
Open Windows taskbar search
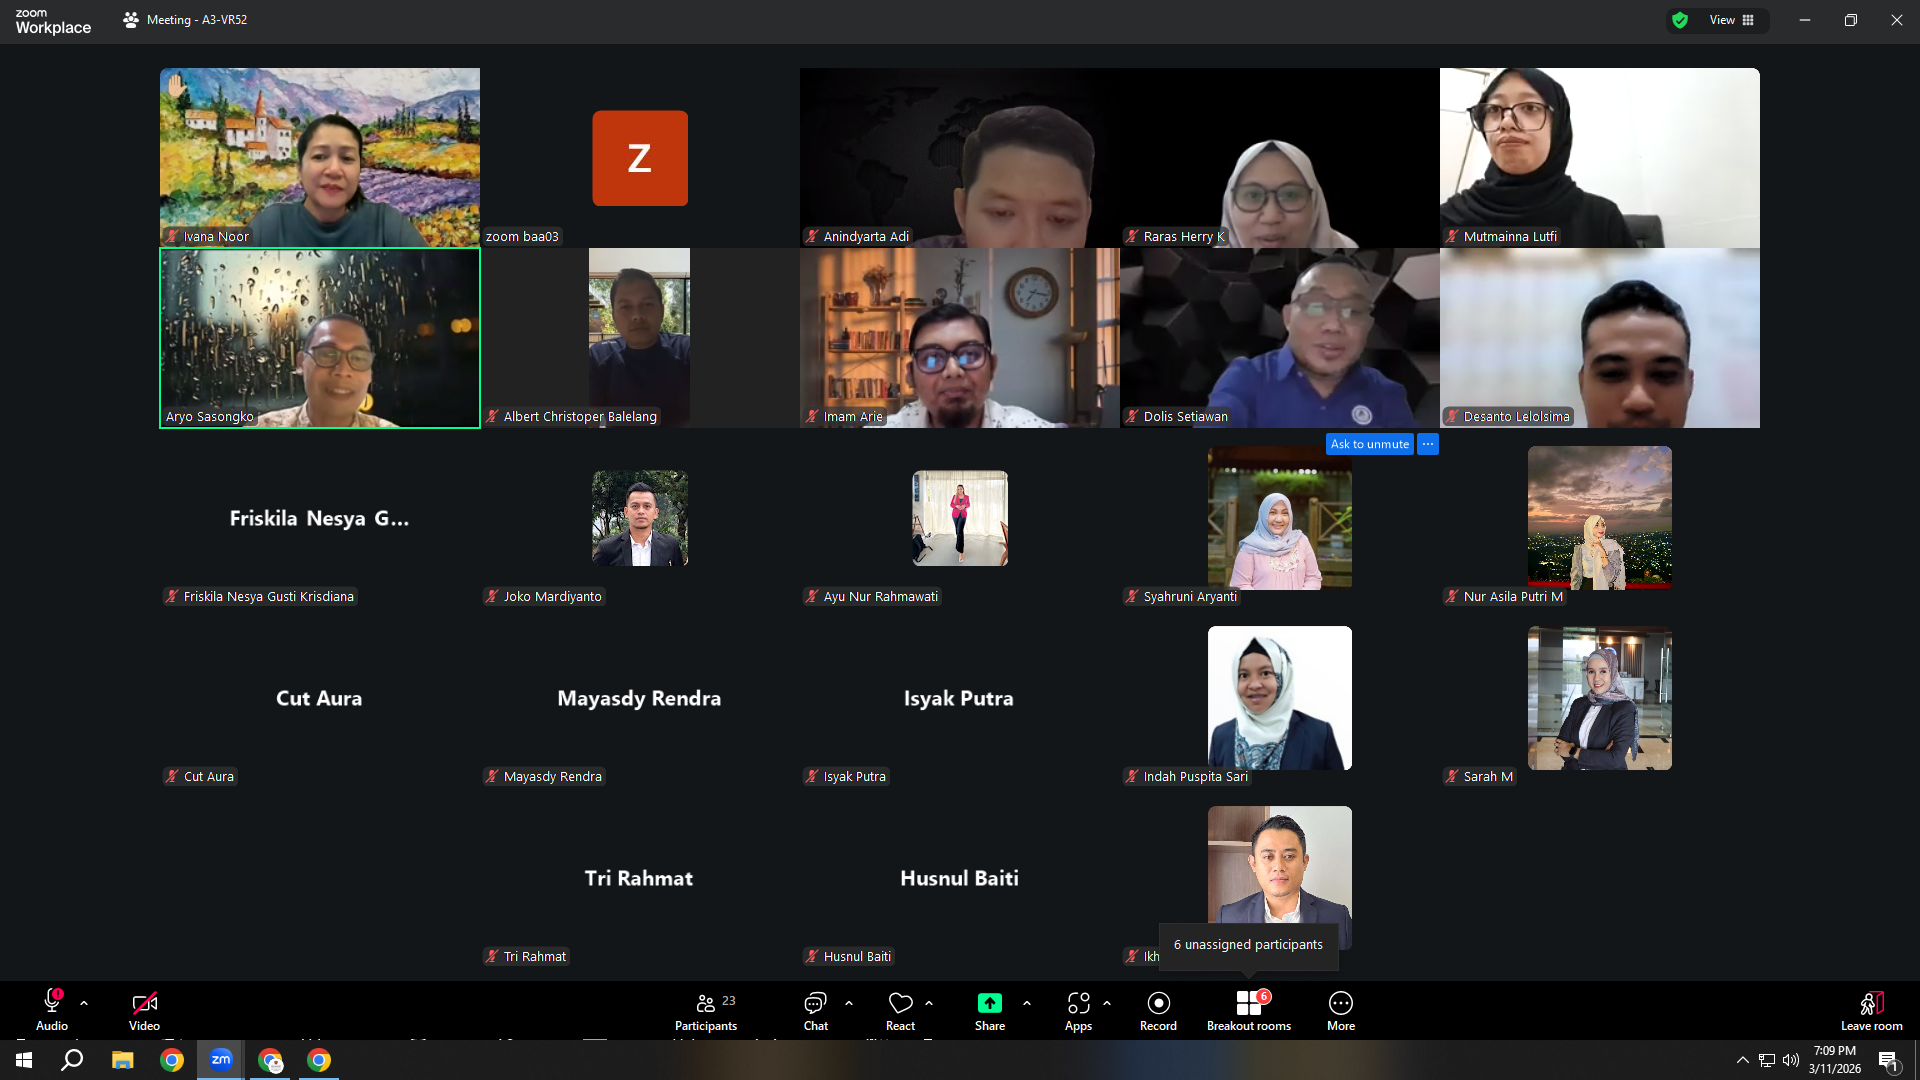[x=72, y=1060]
